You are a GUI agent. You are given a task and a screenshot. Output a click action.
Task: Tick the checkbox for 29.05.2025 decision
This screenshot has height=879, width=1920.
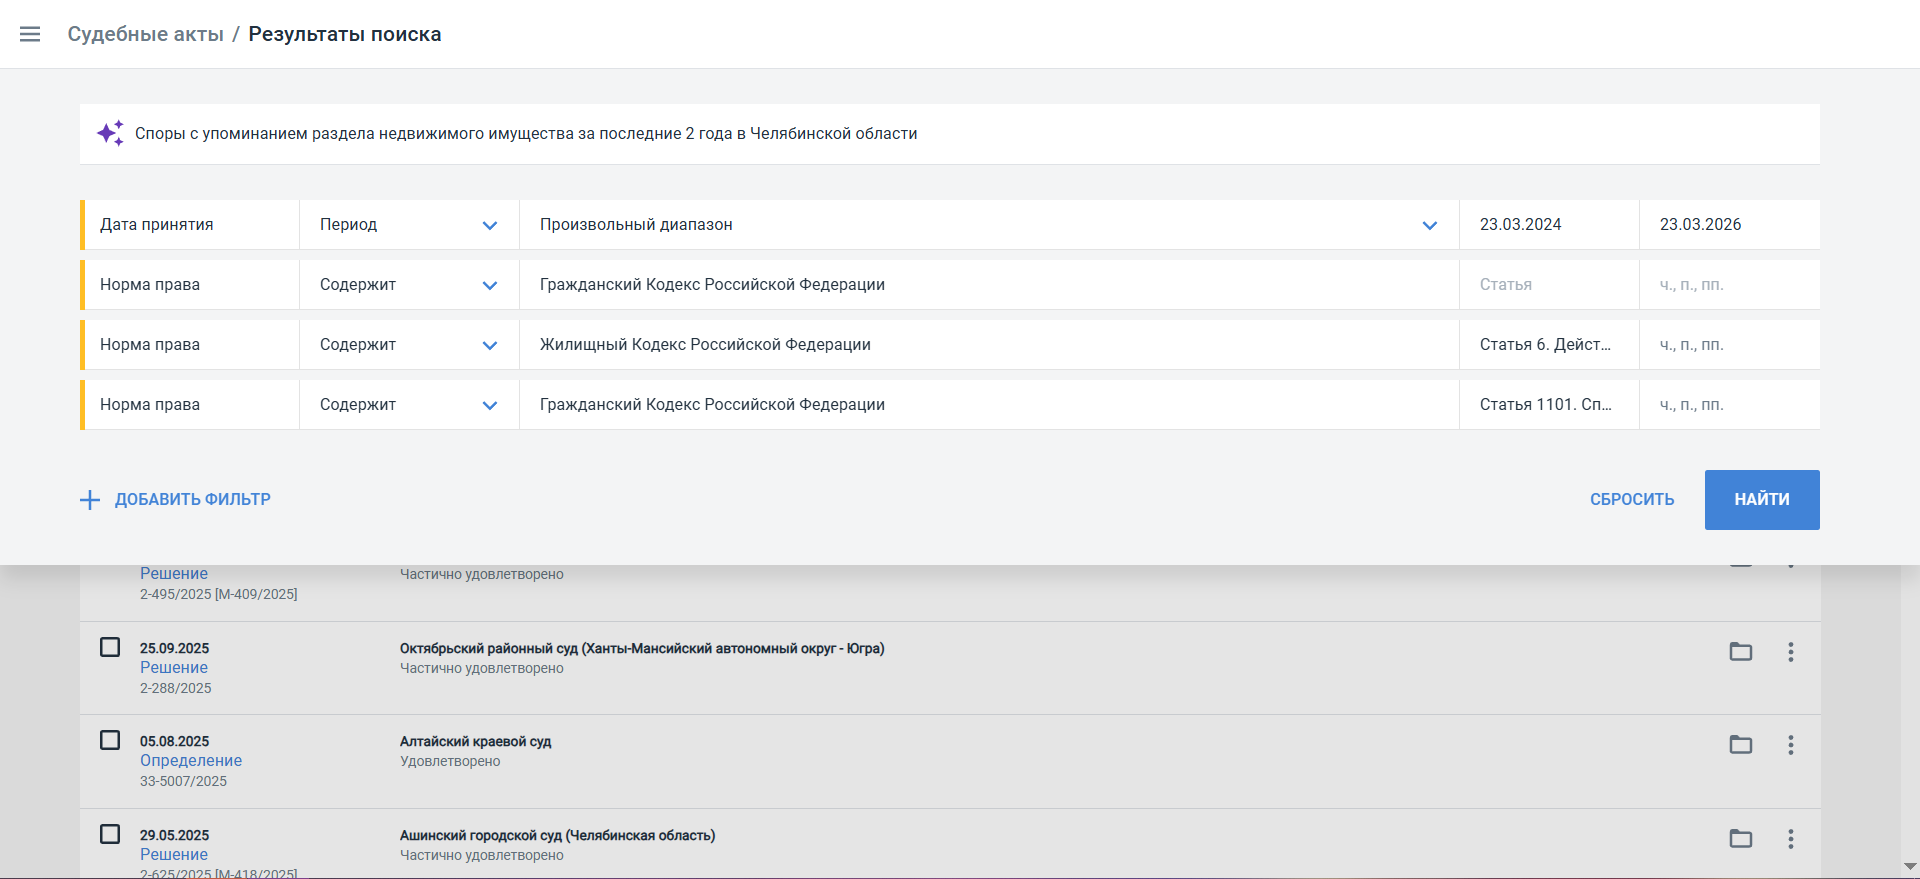[x=110, y=834]
